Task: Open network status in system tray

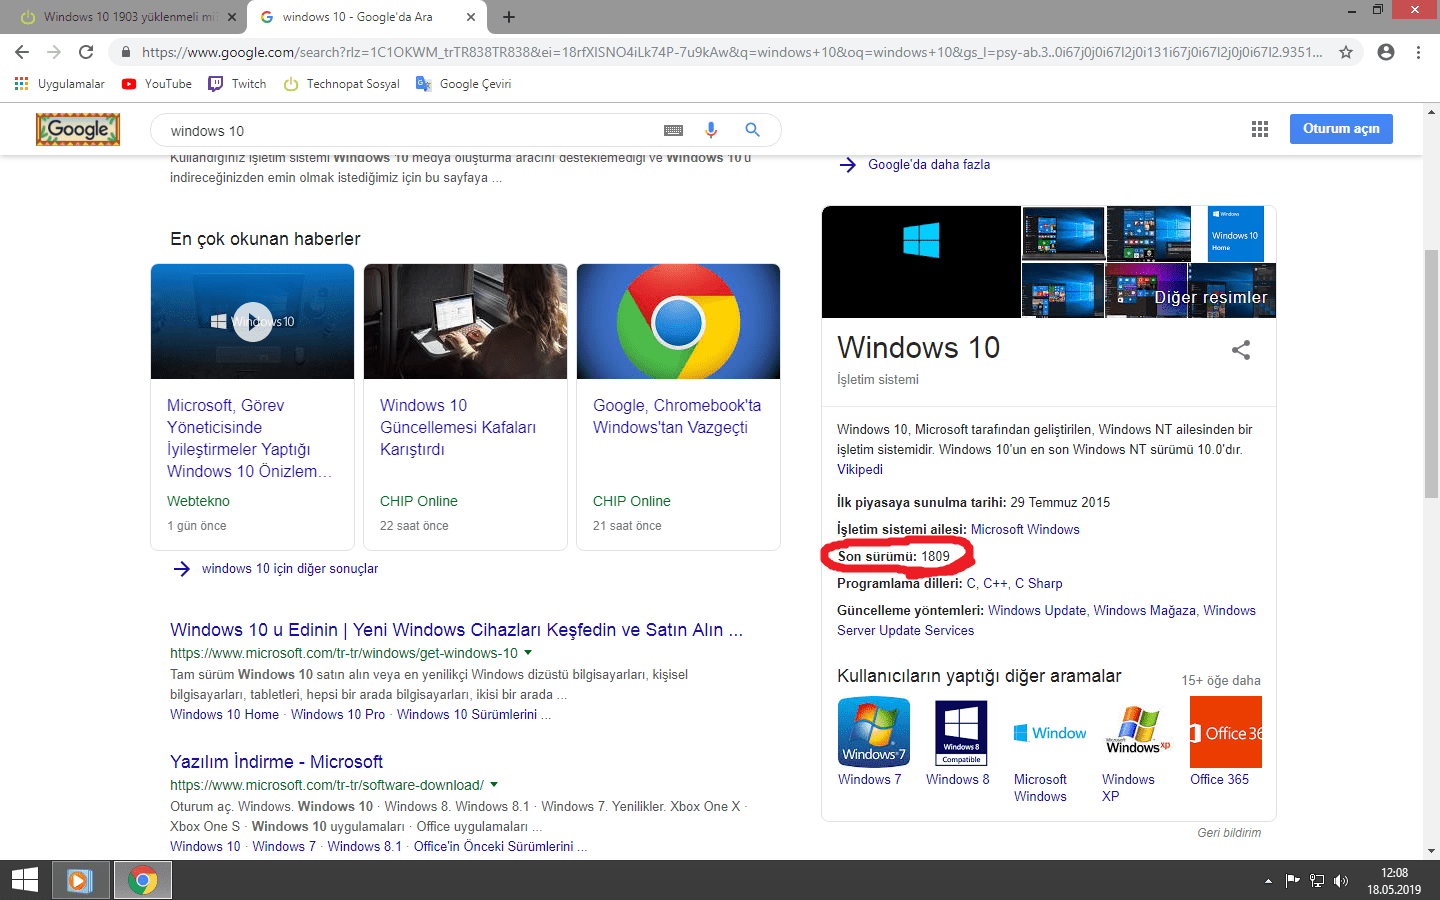Action: pos(1317,881)
